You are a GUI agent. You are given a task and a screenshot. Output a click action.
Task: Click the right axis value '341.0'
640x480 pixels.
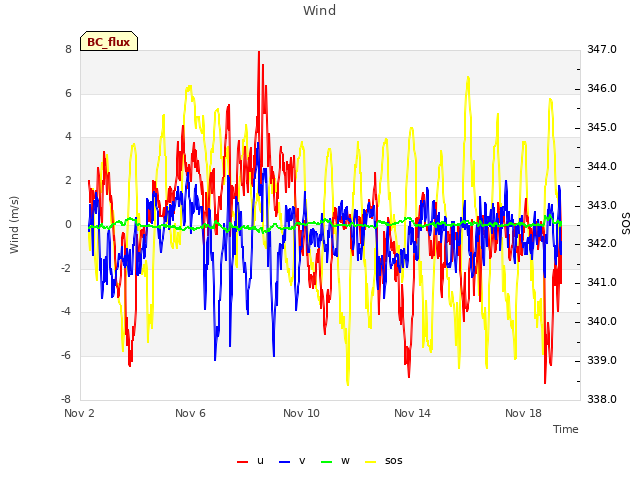602,282
